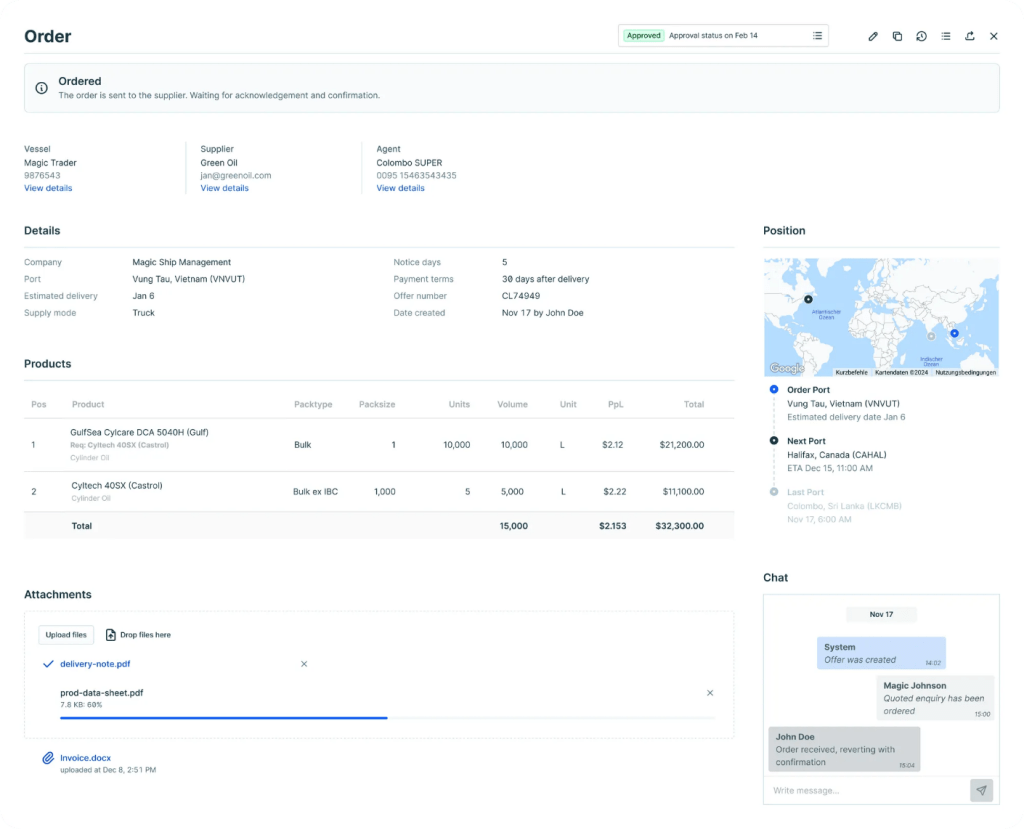Select the Next Port Halifax timeline marker
The width and height of the screenshot is (1024, 829).
click(x=774, y=441)
